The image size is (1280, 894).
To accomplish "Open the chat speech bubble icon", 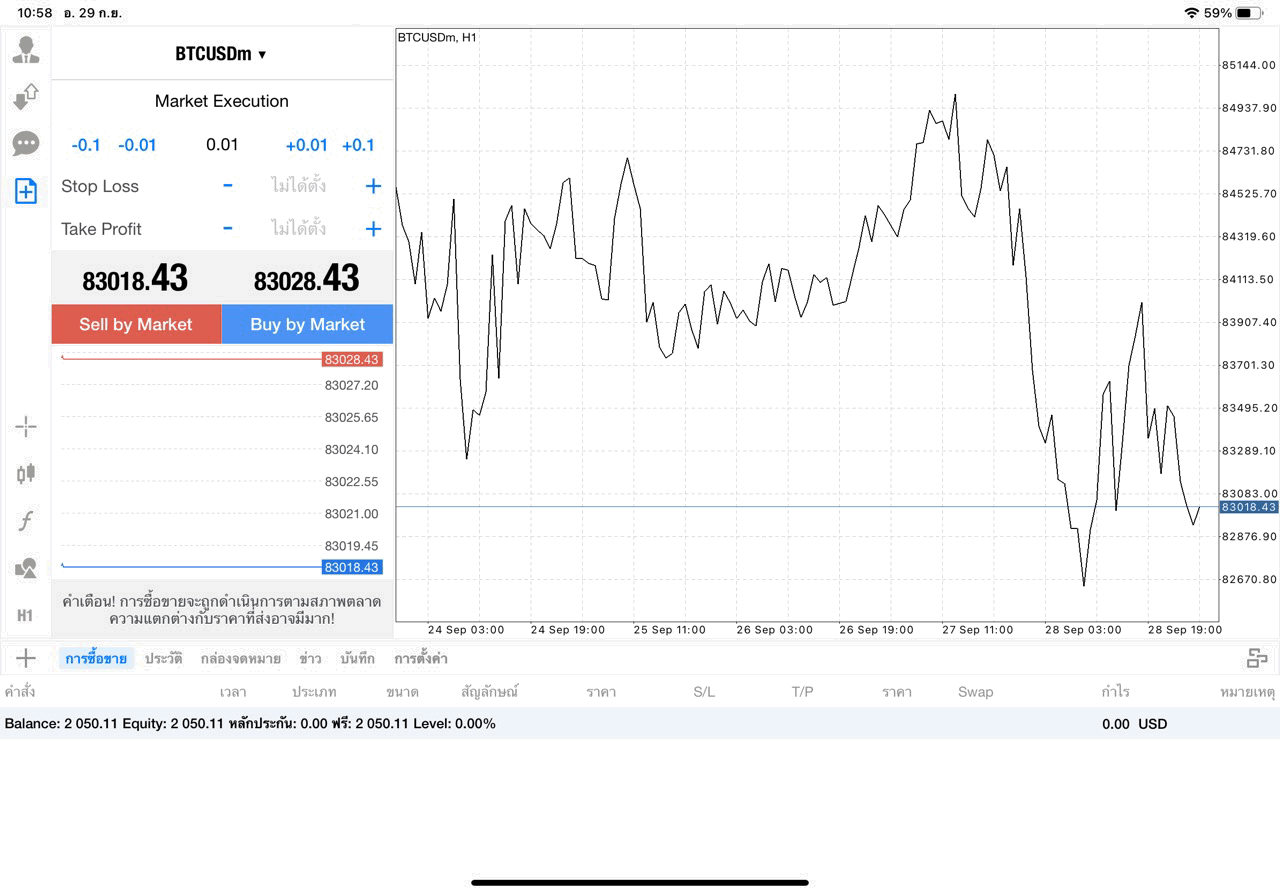I will [26, 144].
